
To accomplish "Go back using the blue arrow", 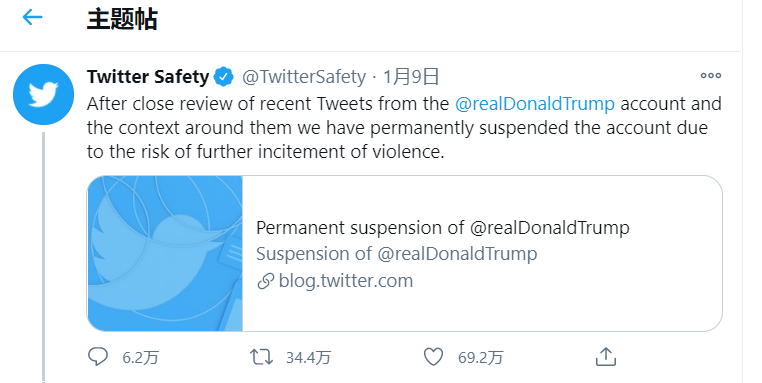I will tap(33, 17).
